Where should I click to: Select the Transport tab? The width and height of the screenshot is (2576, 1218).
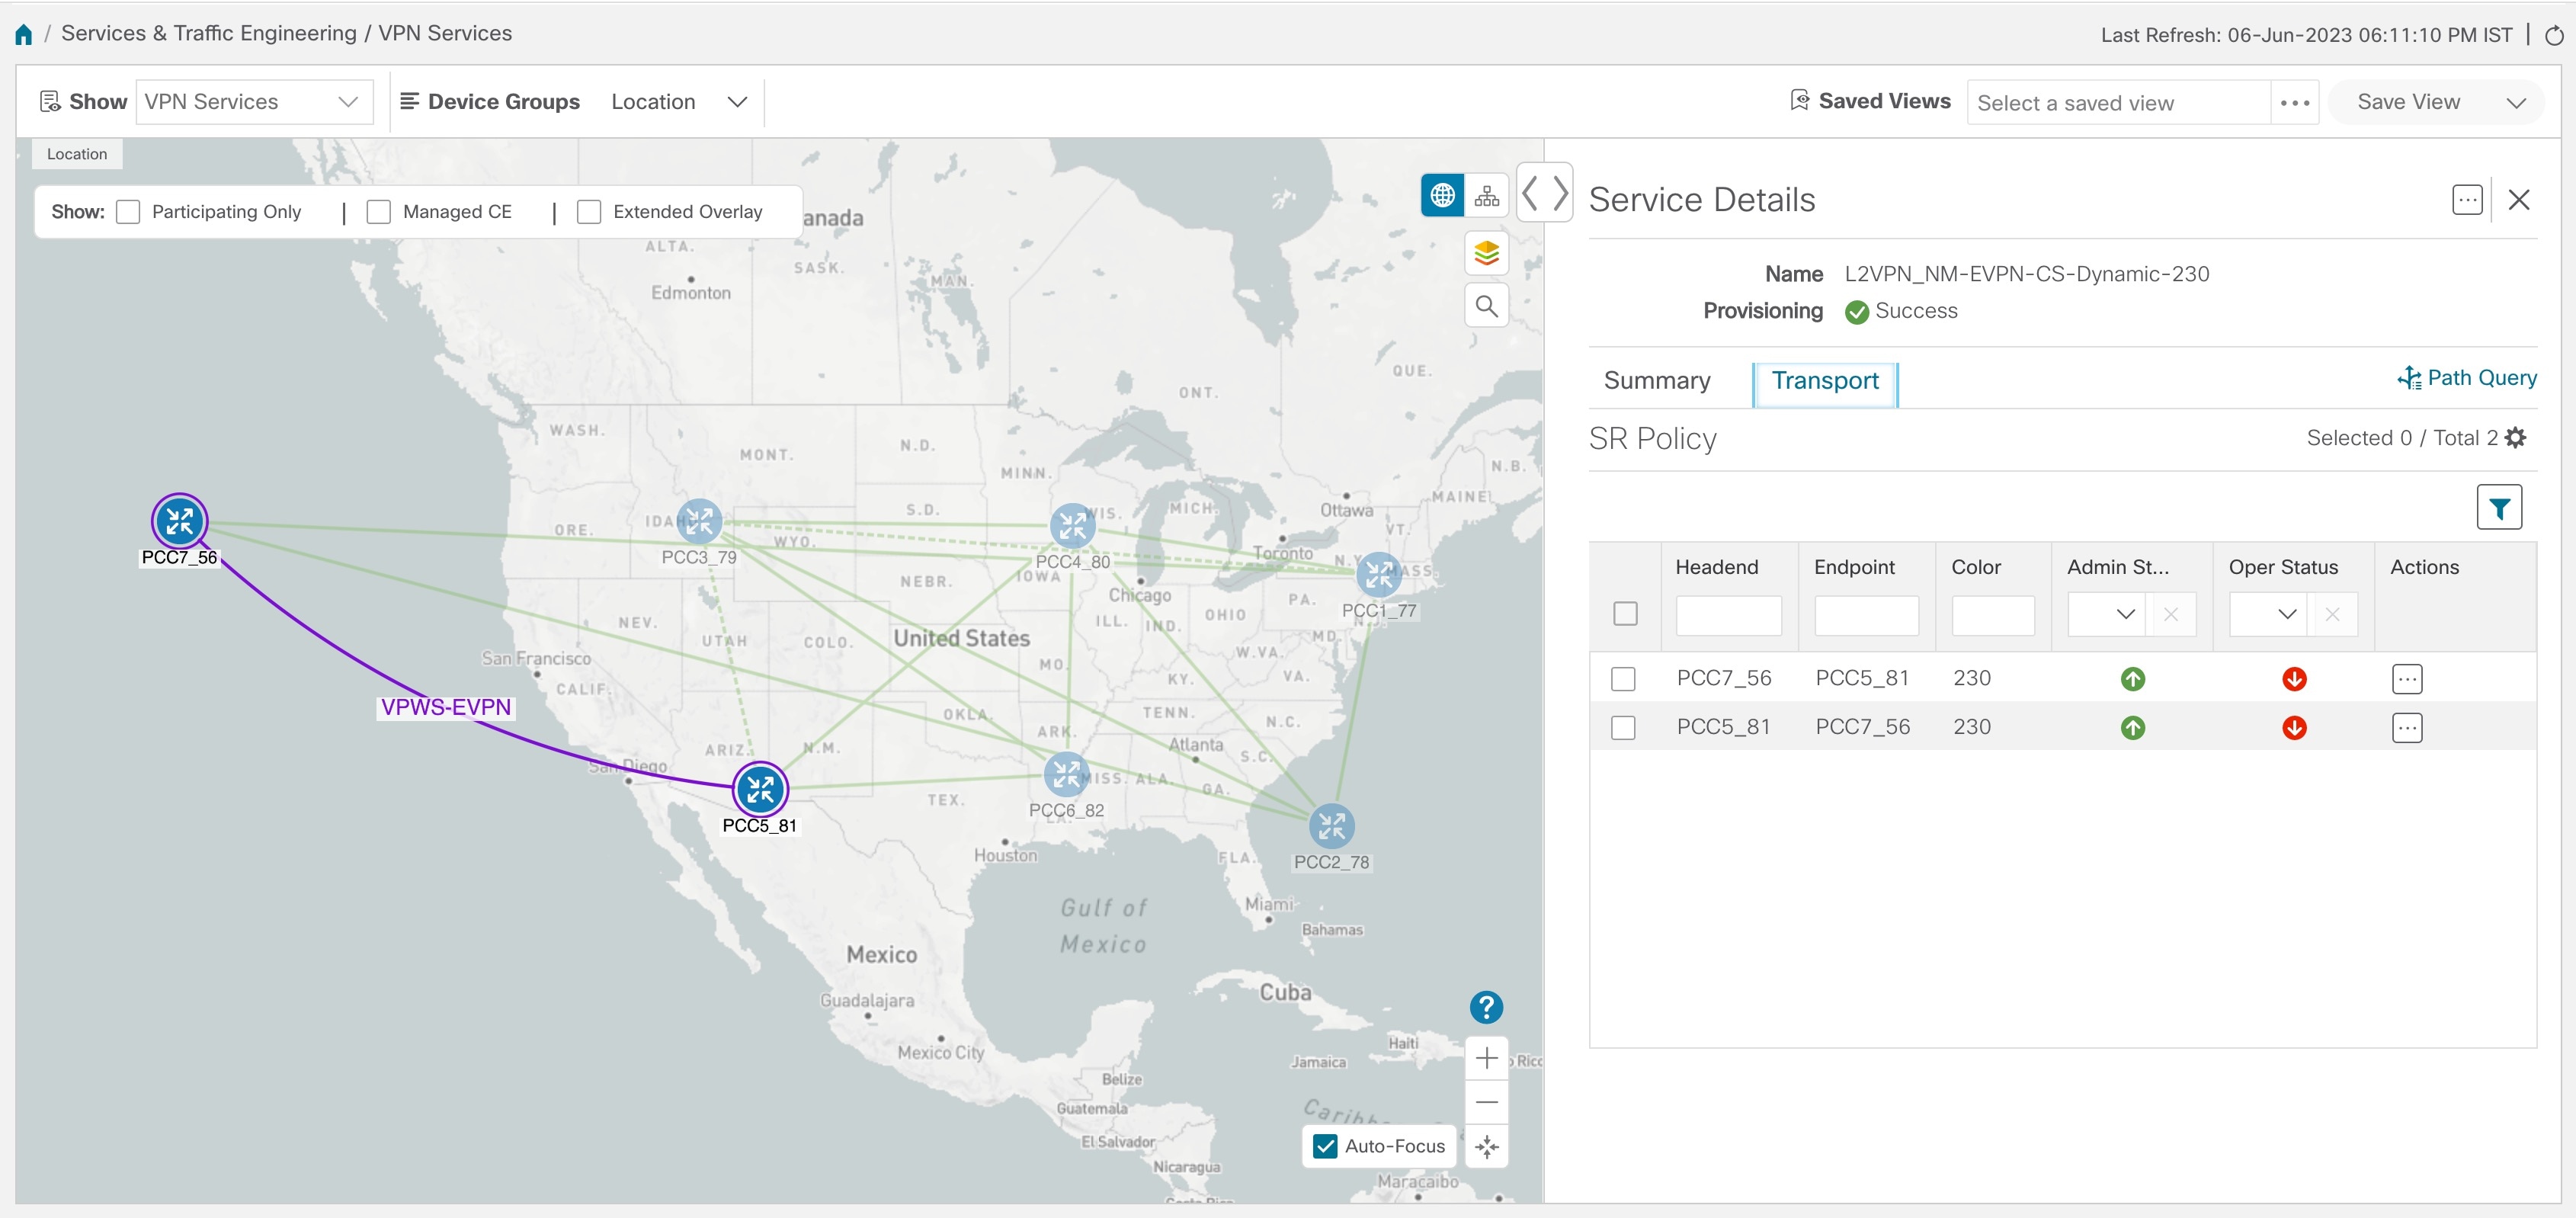pyautogui.click(x=1825, y=380)
